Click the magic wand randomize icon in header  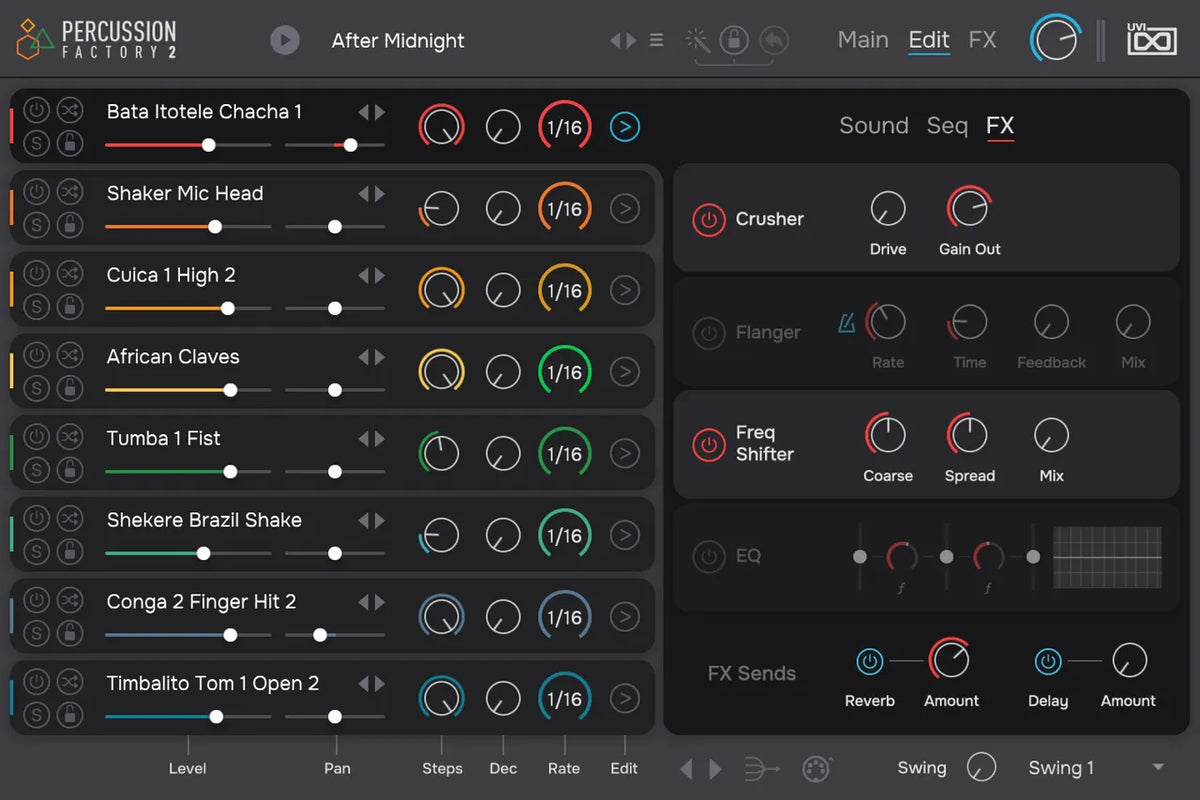[x=697, y=40]
